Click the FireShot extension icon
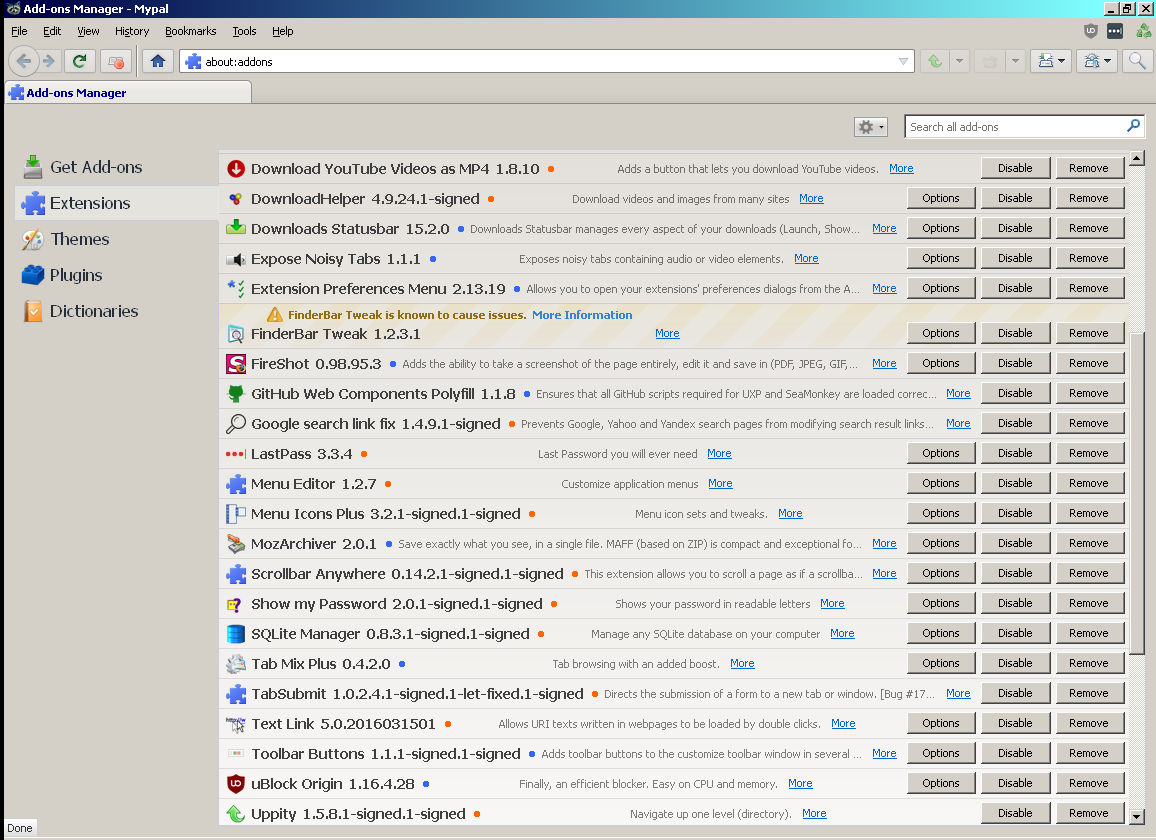The width and height of the screenshot is (1156, 840). tap(235, 364)
